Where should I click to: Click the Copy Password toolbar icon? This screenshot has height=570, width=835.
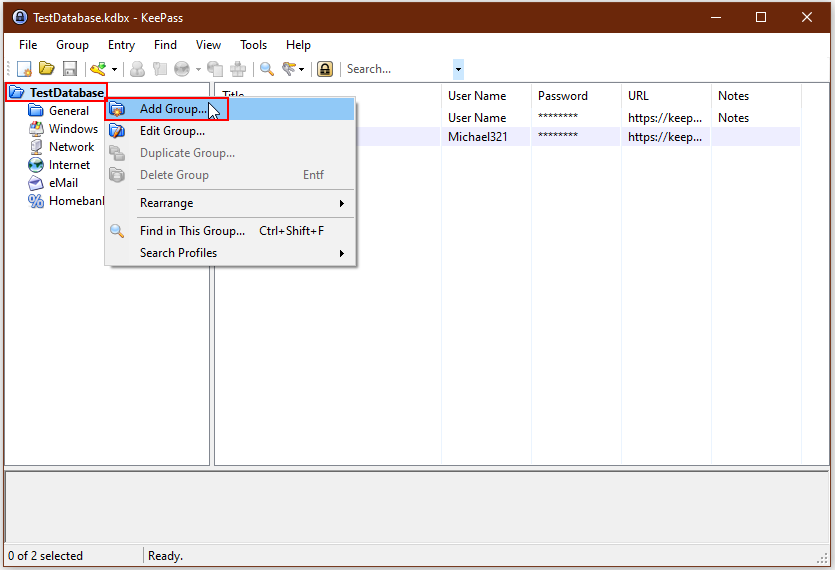coord(160,69)
